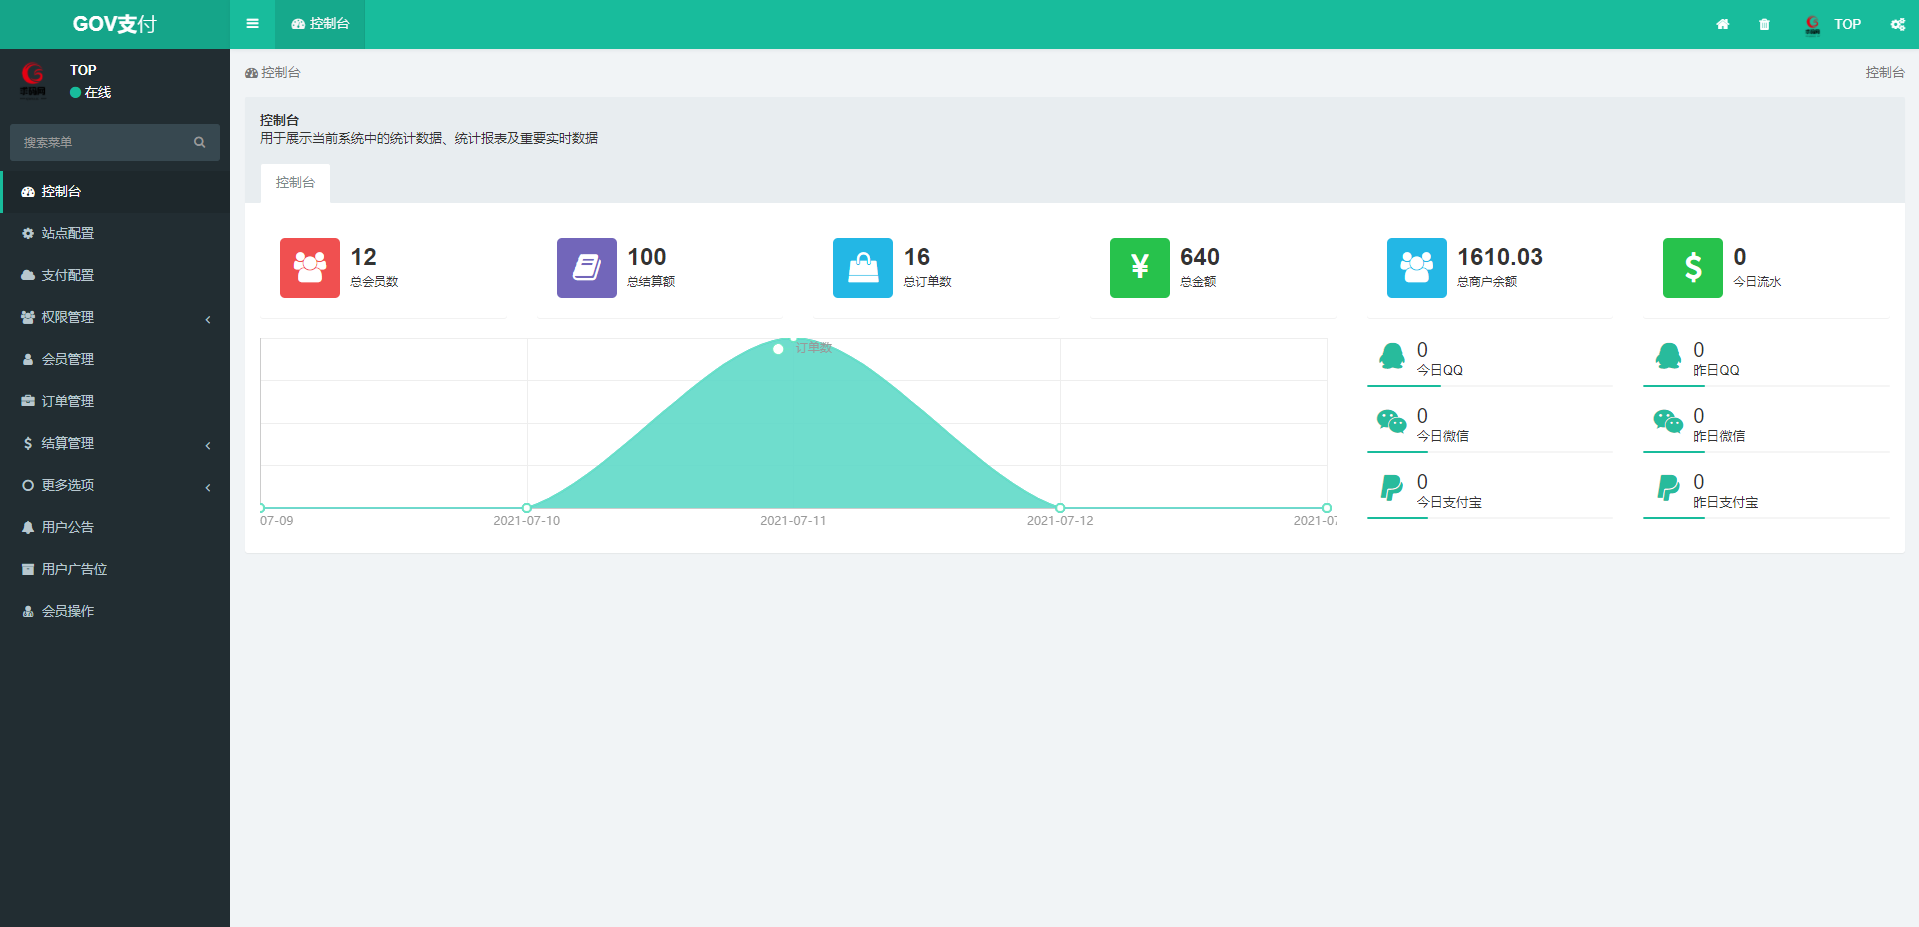Go to 订单管理 page
The height and width of the screenshot is (927, 1919).
tap(67, 401)
